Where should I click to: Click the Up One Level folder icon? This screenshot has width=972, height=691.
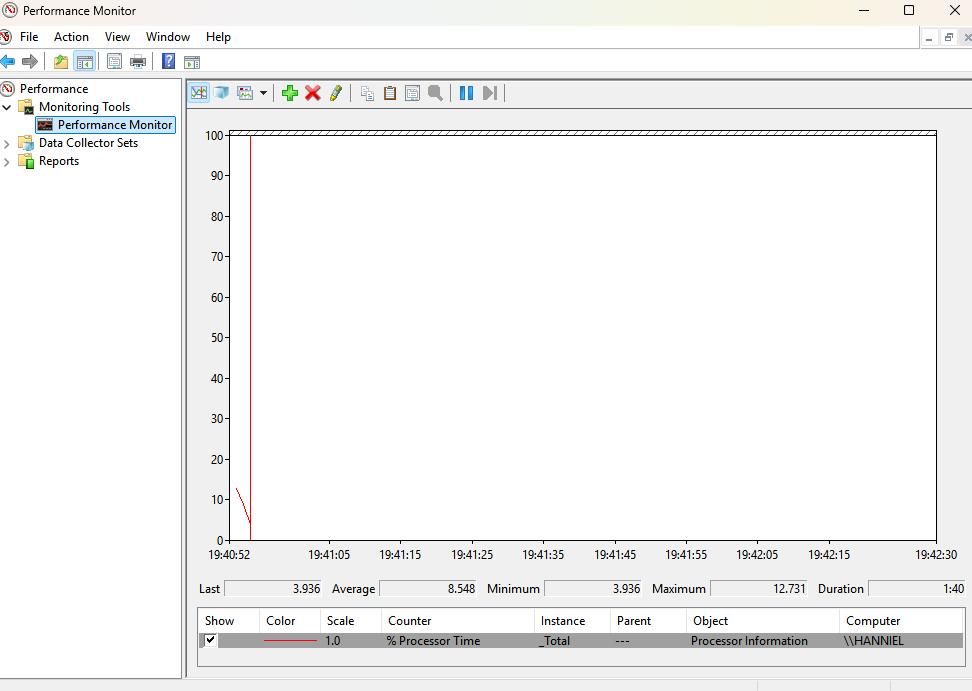[61, 61]
